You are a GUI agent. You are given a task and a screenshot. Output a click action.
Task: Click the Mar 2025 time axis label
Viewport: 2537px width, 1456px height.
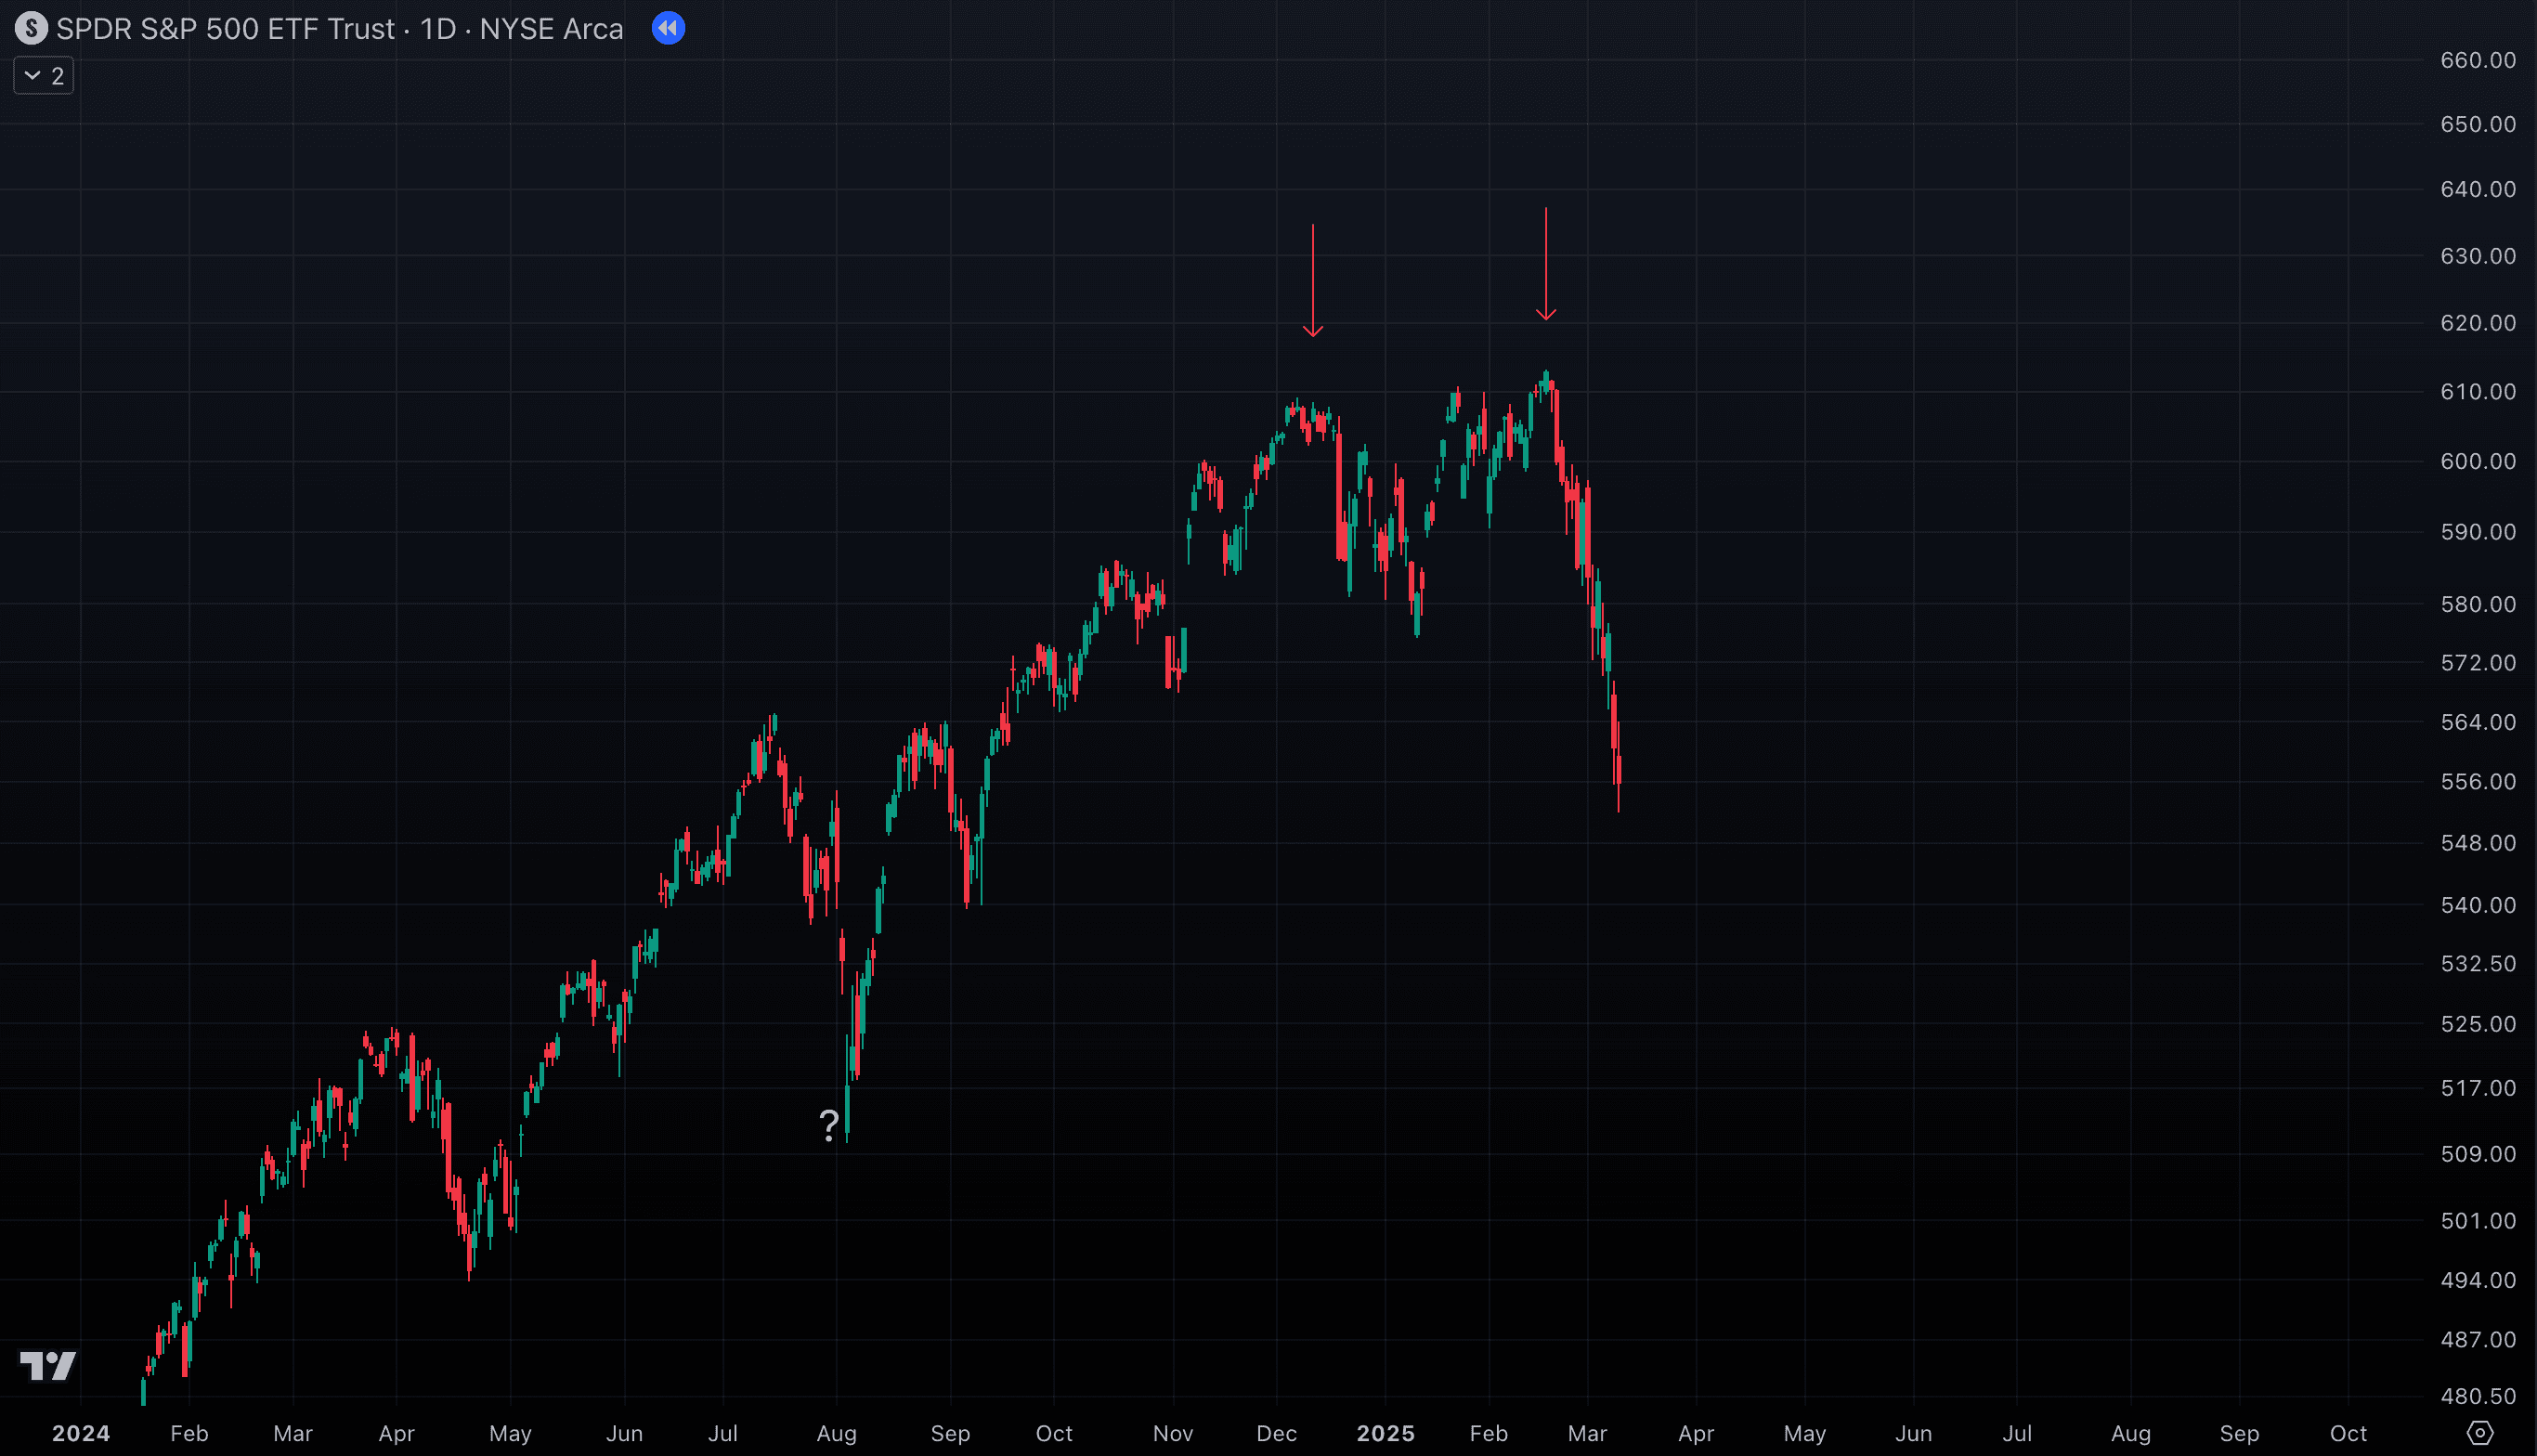pos(1587,1433)
